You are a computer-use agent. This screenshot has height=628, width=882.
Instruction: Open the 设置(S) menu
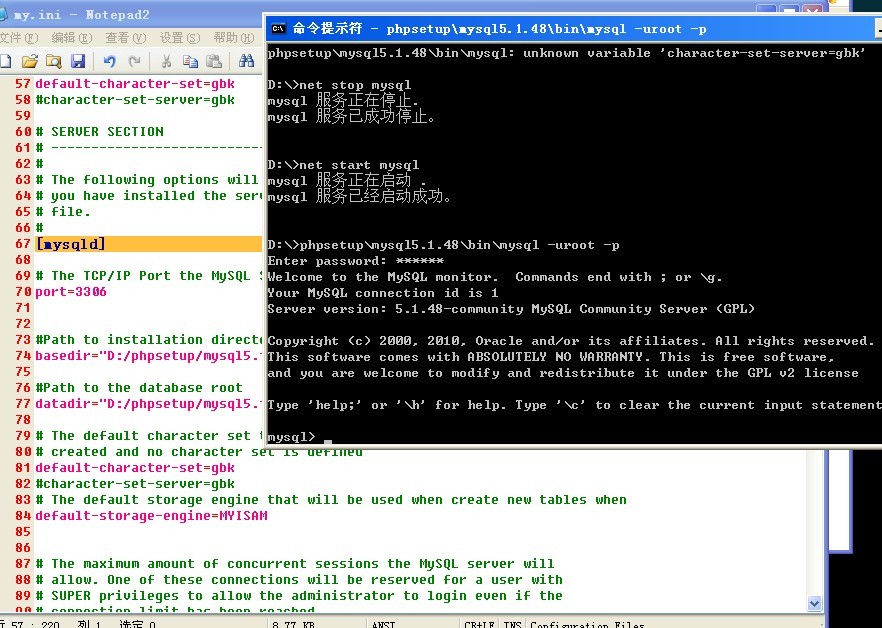tap(179, 38)
